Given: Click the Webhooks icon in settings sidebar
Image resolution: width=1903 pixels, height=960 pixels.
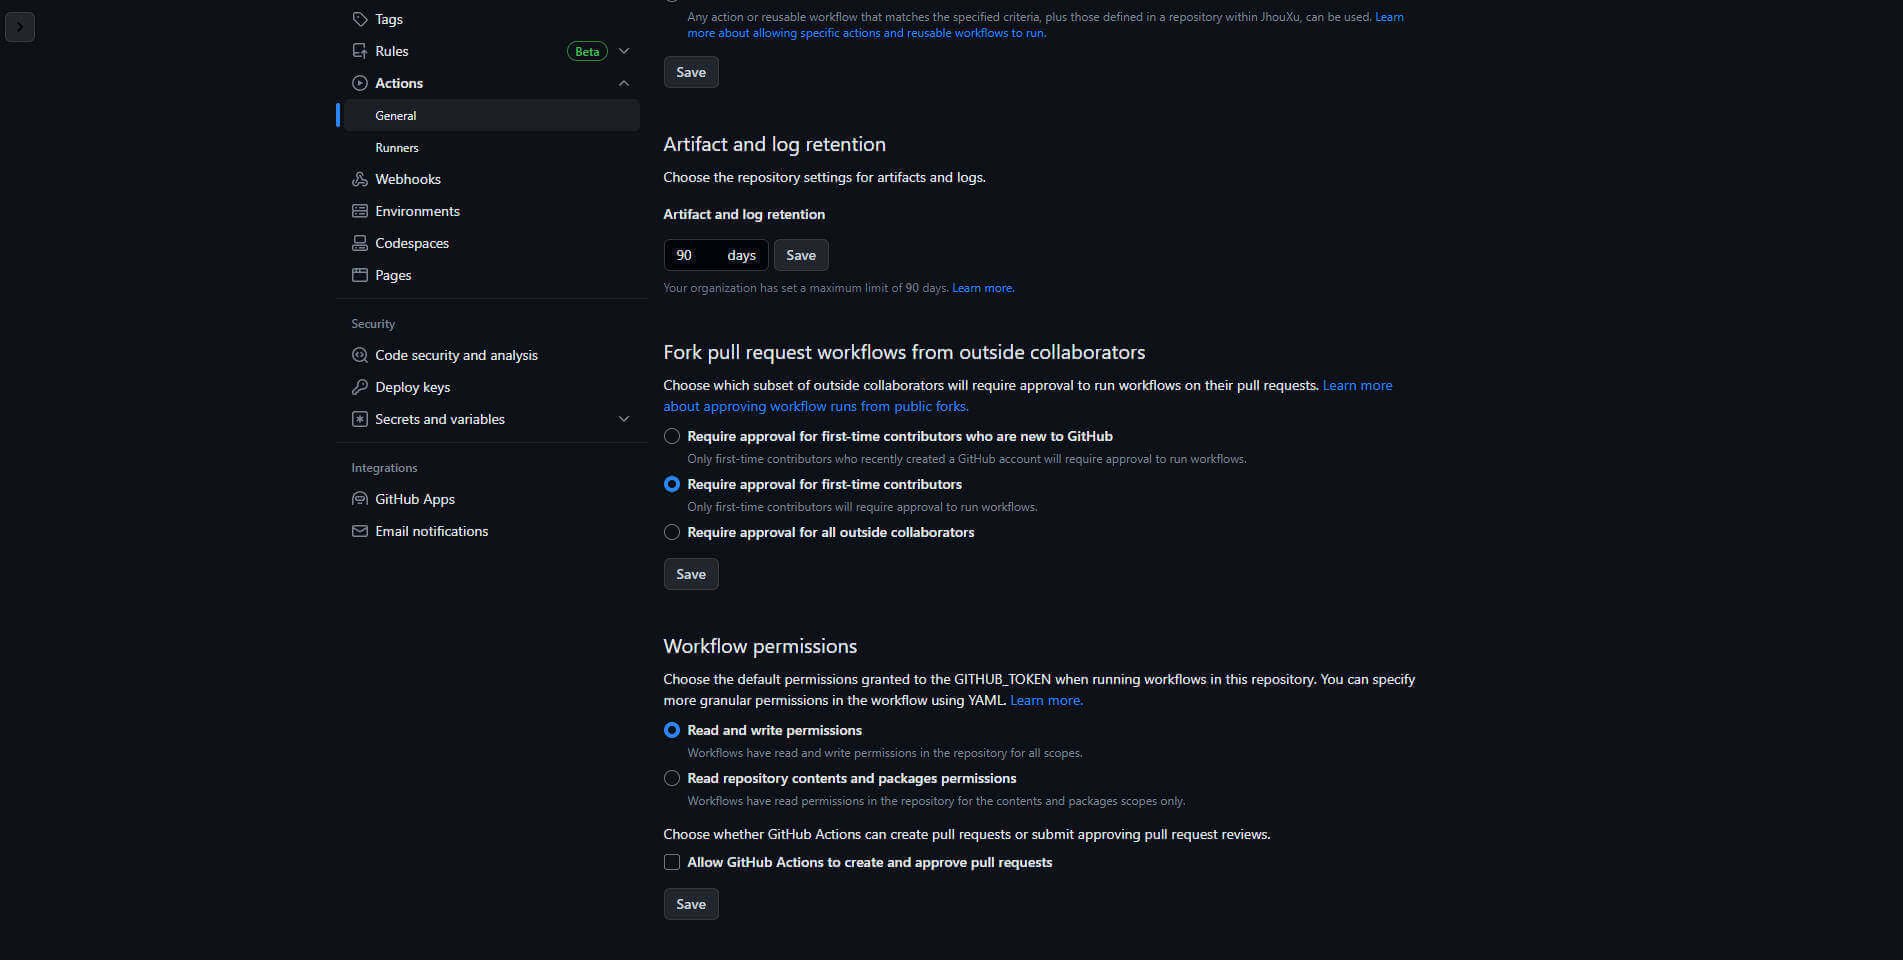Looking at the screenshot, I should point(360,179).
